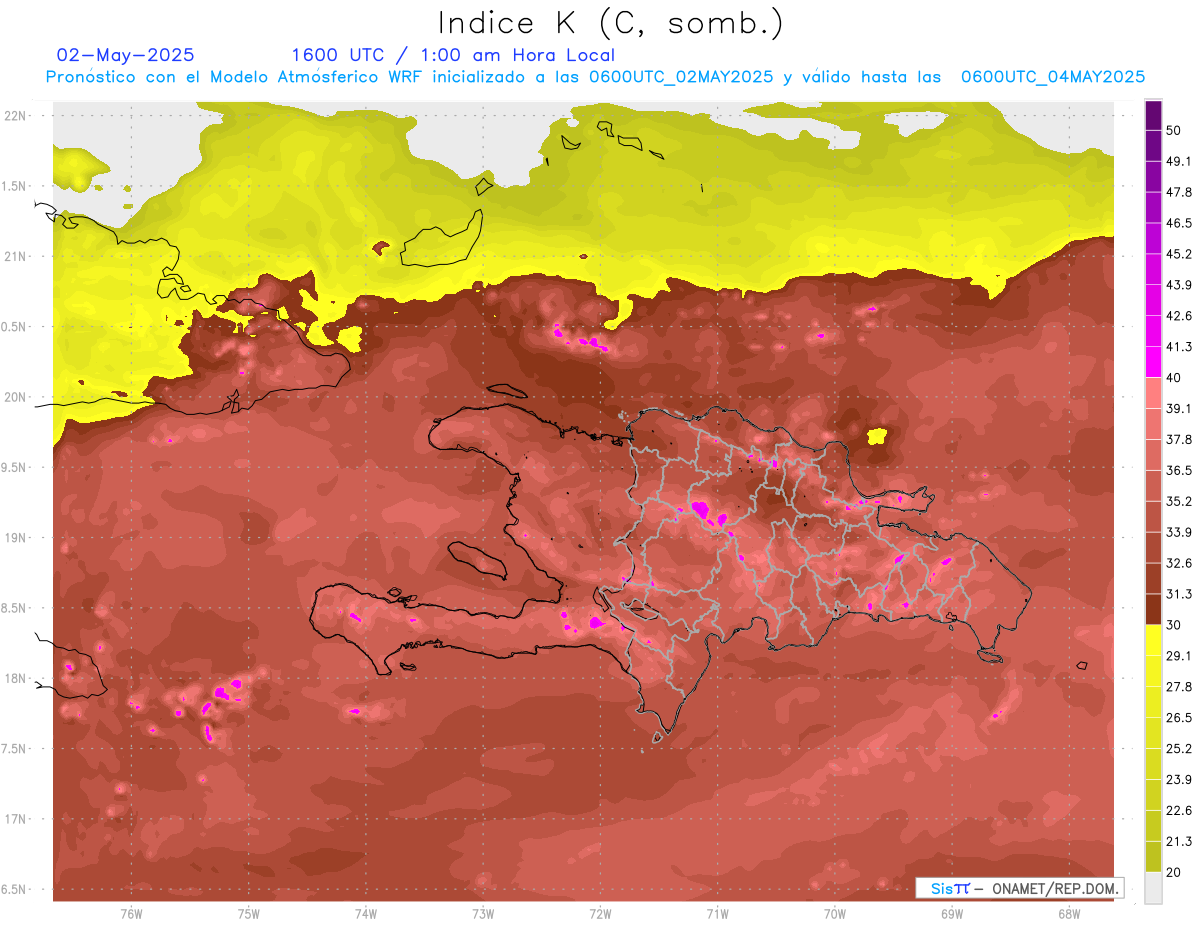This screenshot has width=1200, height=927.
Task: Click the "17N" latitude label
Action: (x=17, y=819)
